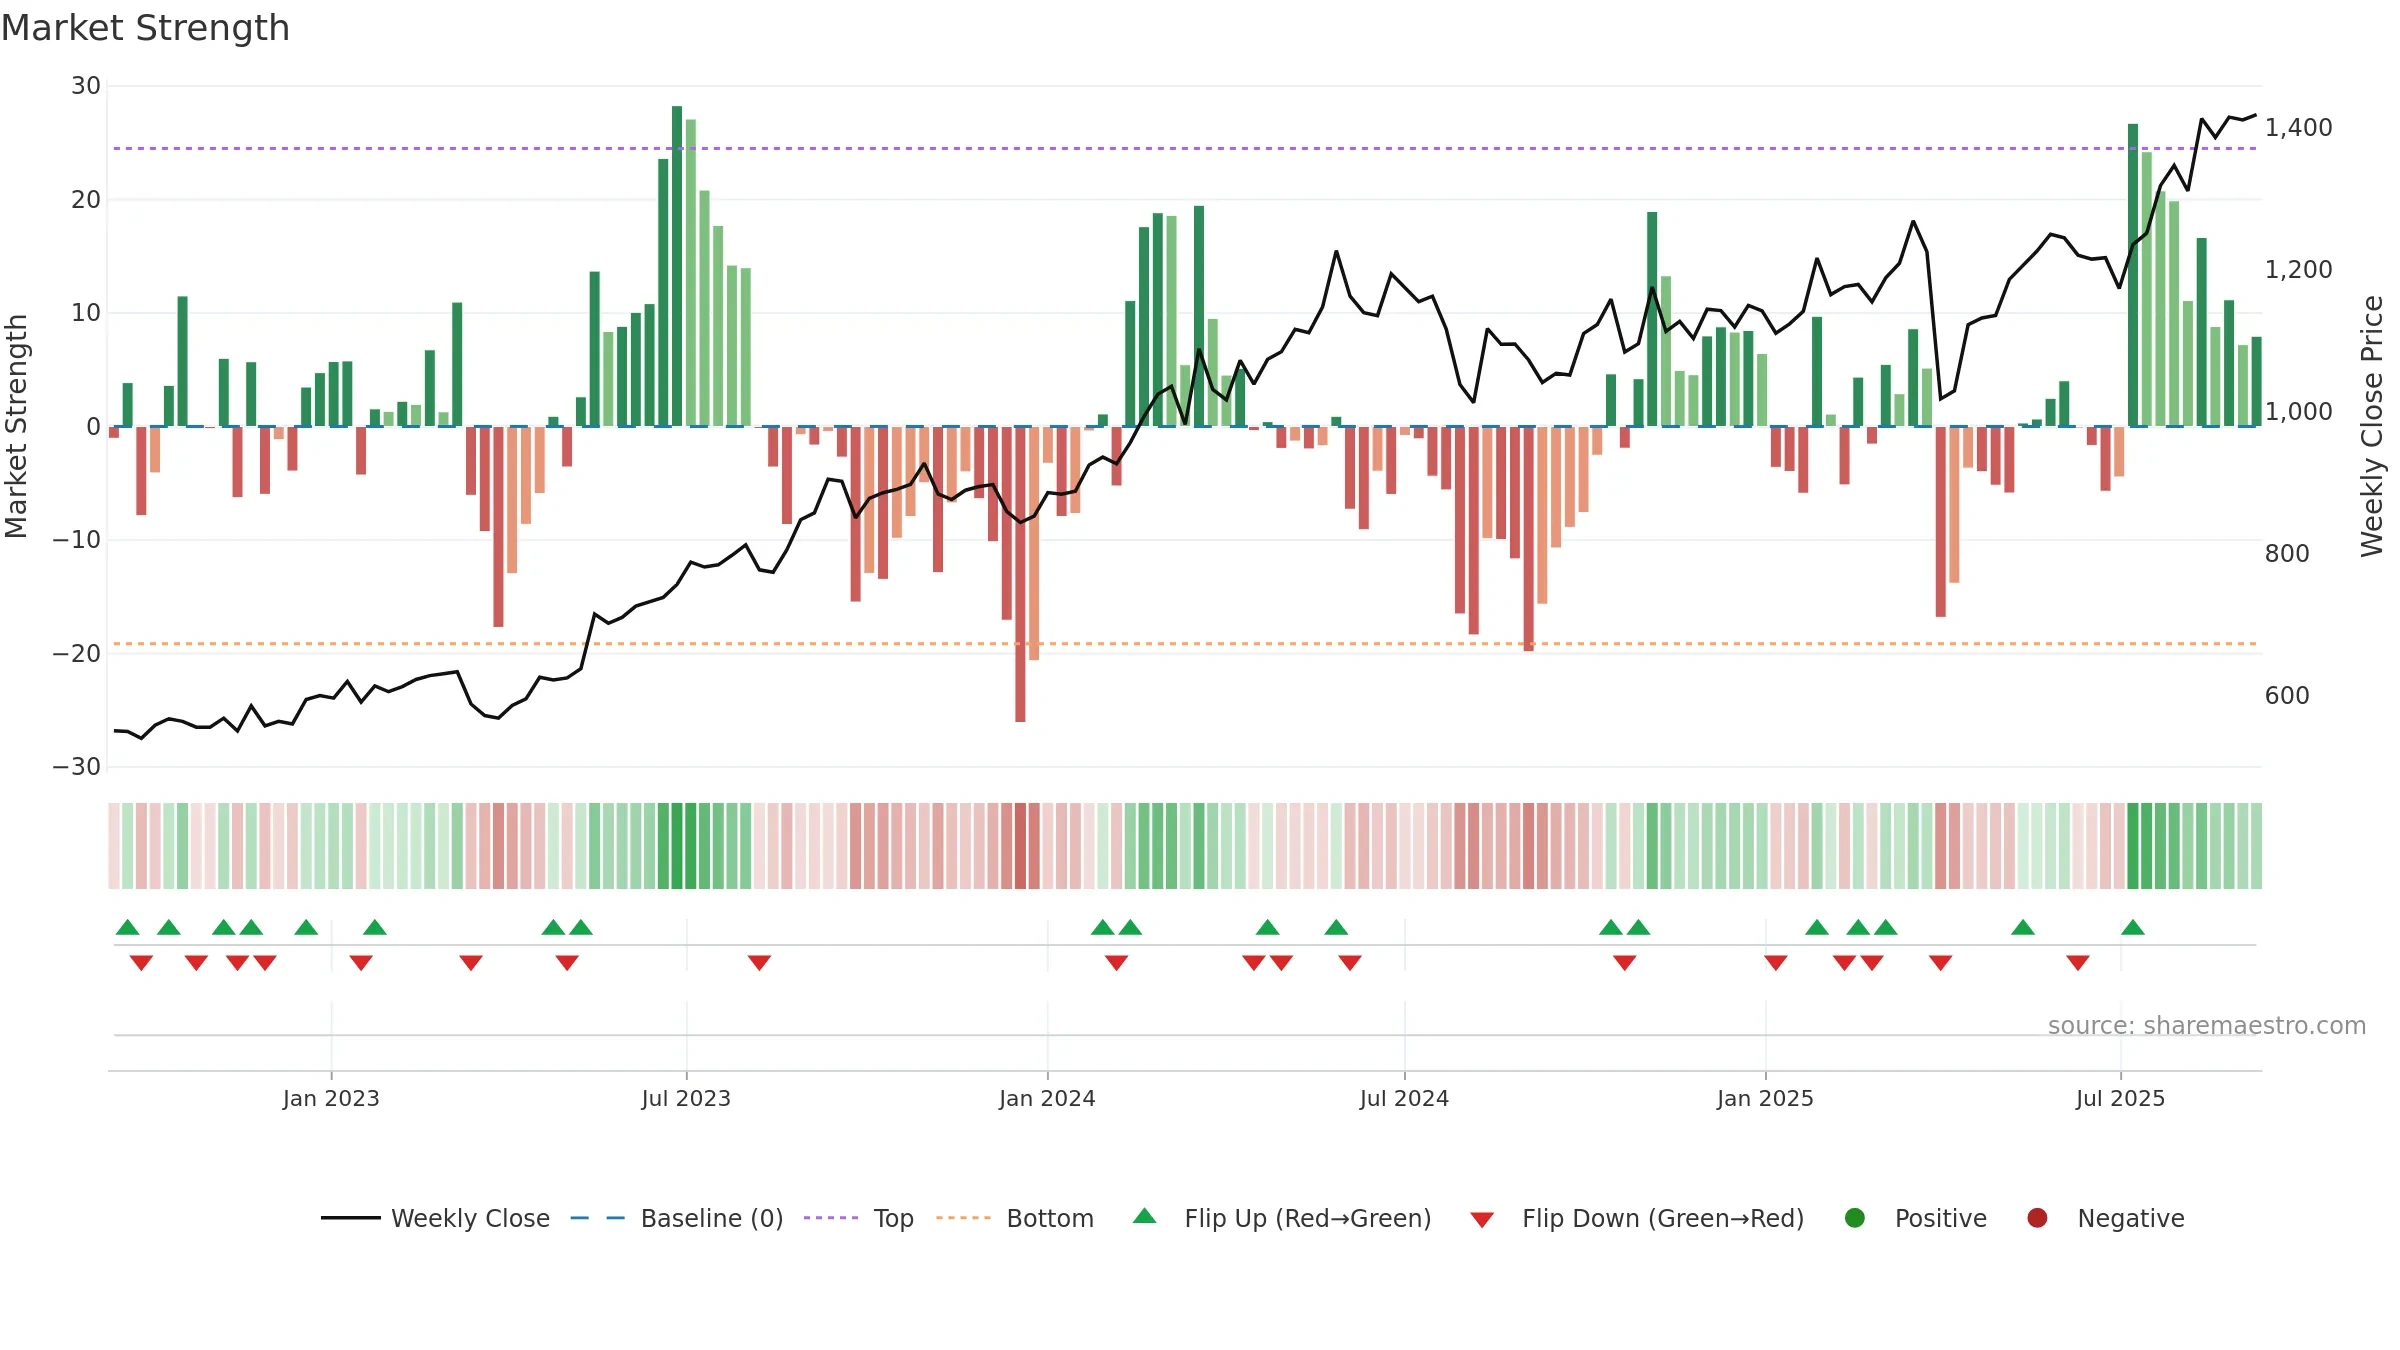Click the Jan 2025 x-axis label
The image size is (2400, 1350).
pyautogui.click(x=1765, y=1098)
